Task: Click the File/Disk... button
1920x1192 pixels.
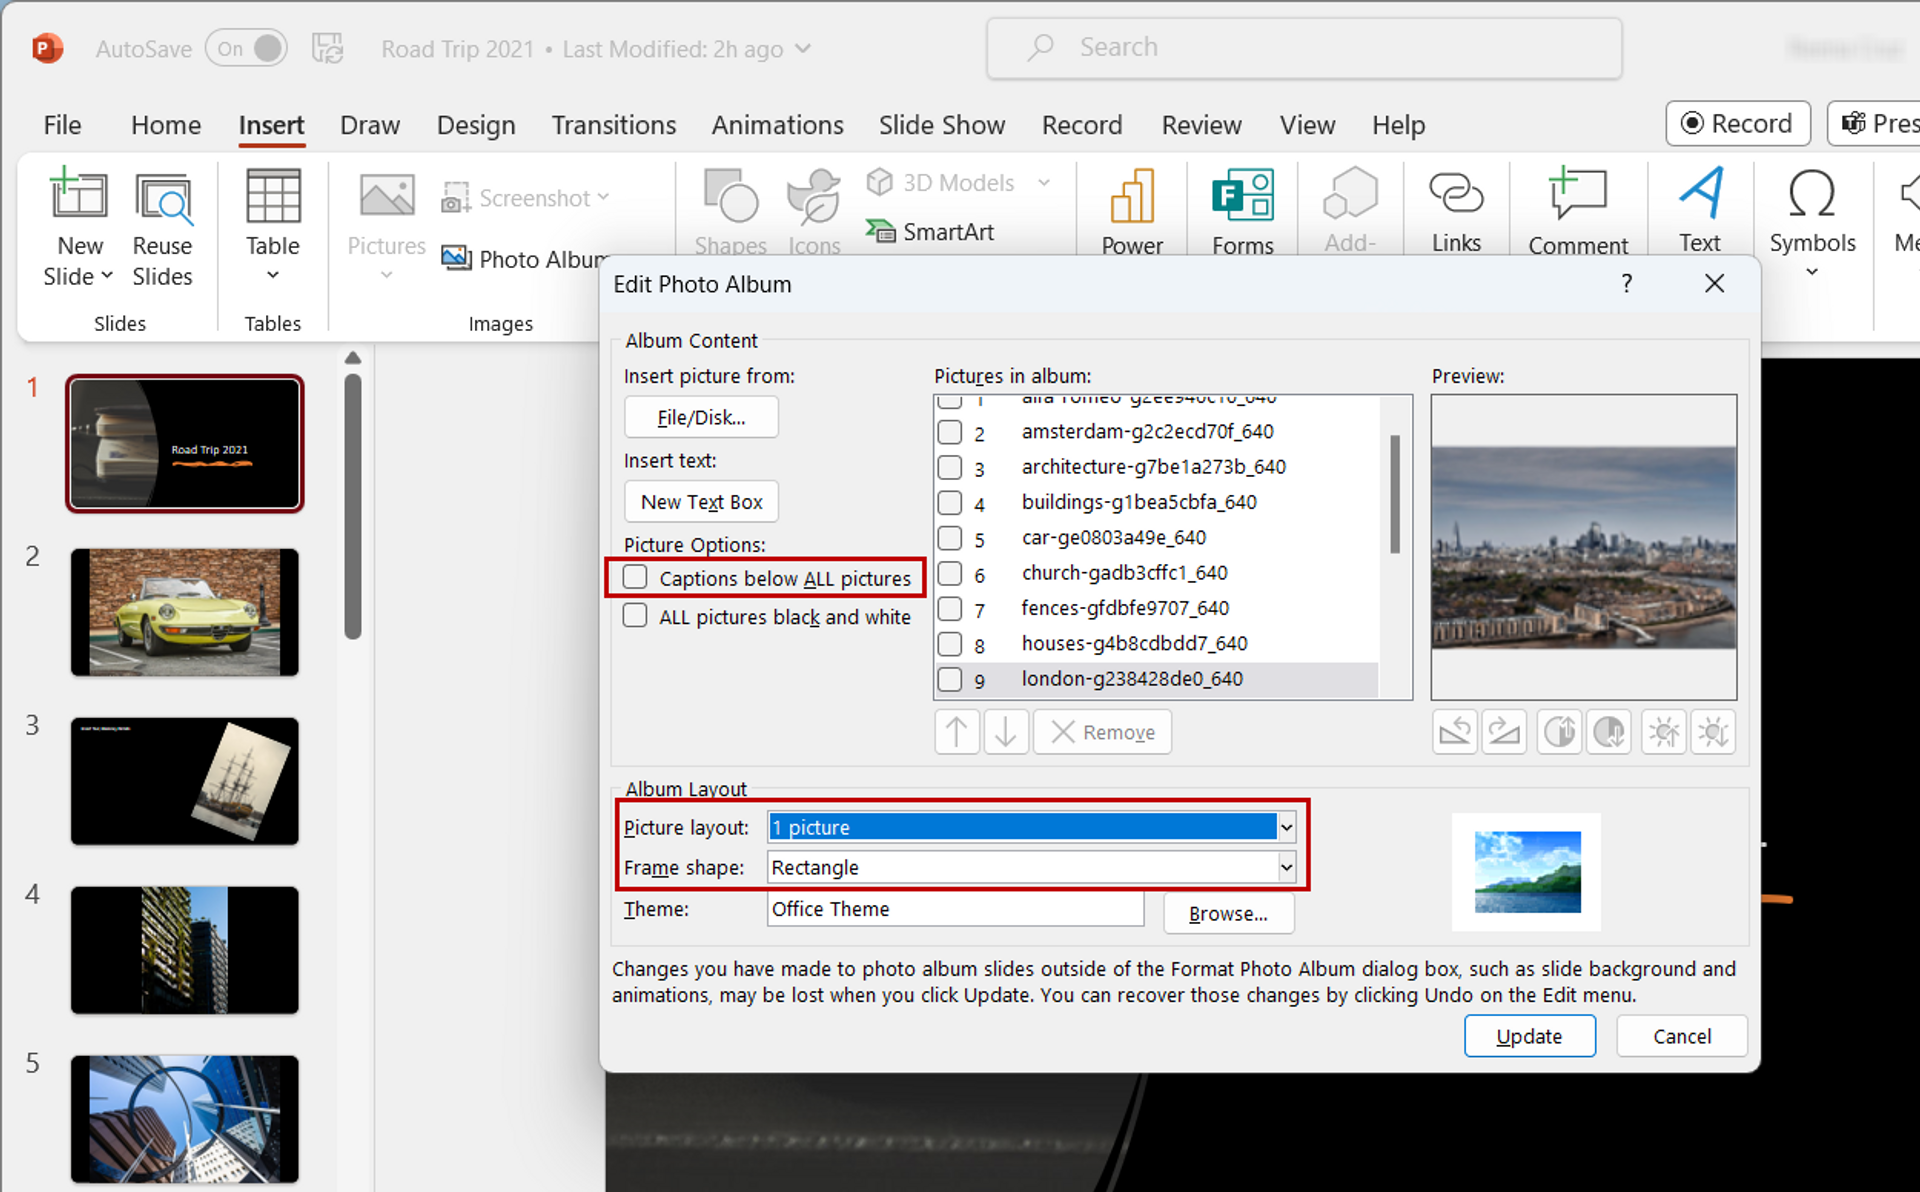Action: pyautogui.click(x=700, y=417)
